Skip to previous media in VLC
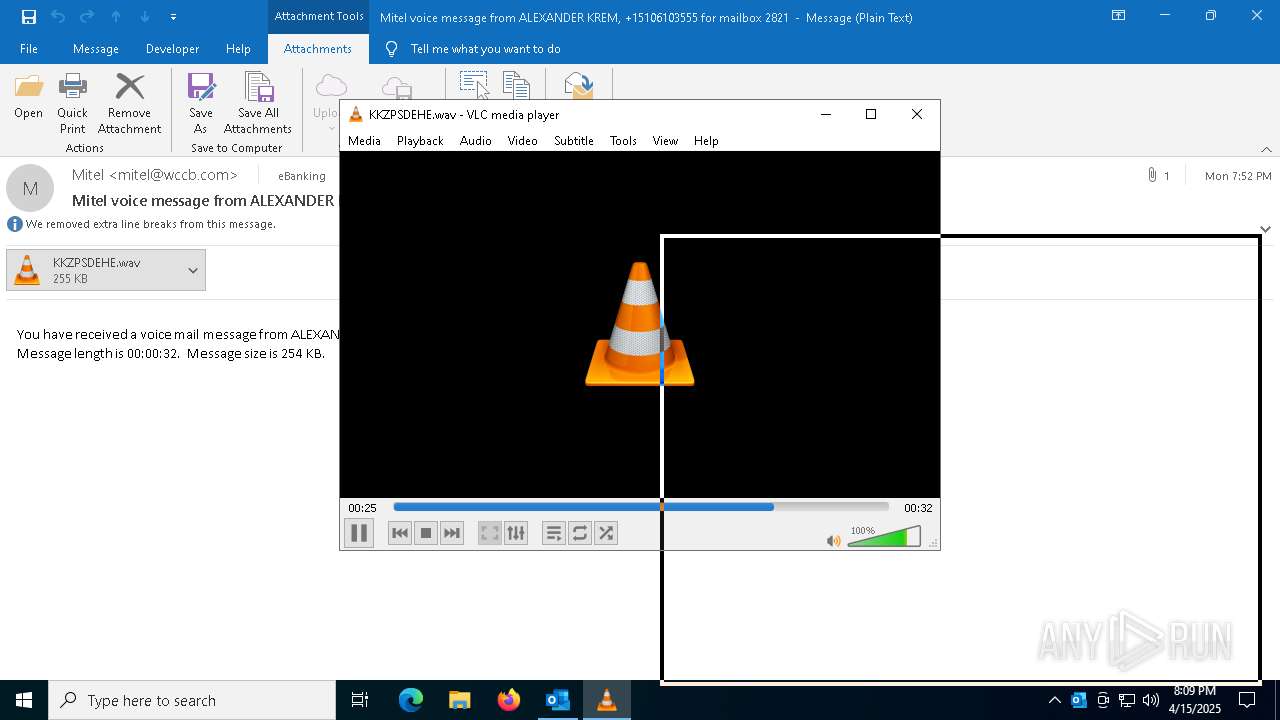Screen dimensions: 1280x720 point(399,533)
